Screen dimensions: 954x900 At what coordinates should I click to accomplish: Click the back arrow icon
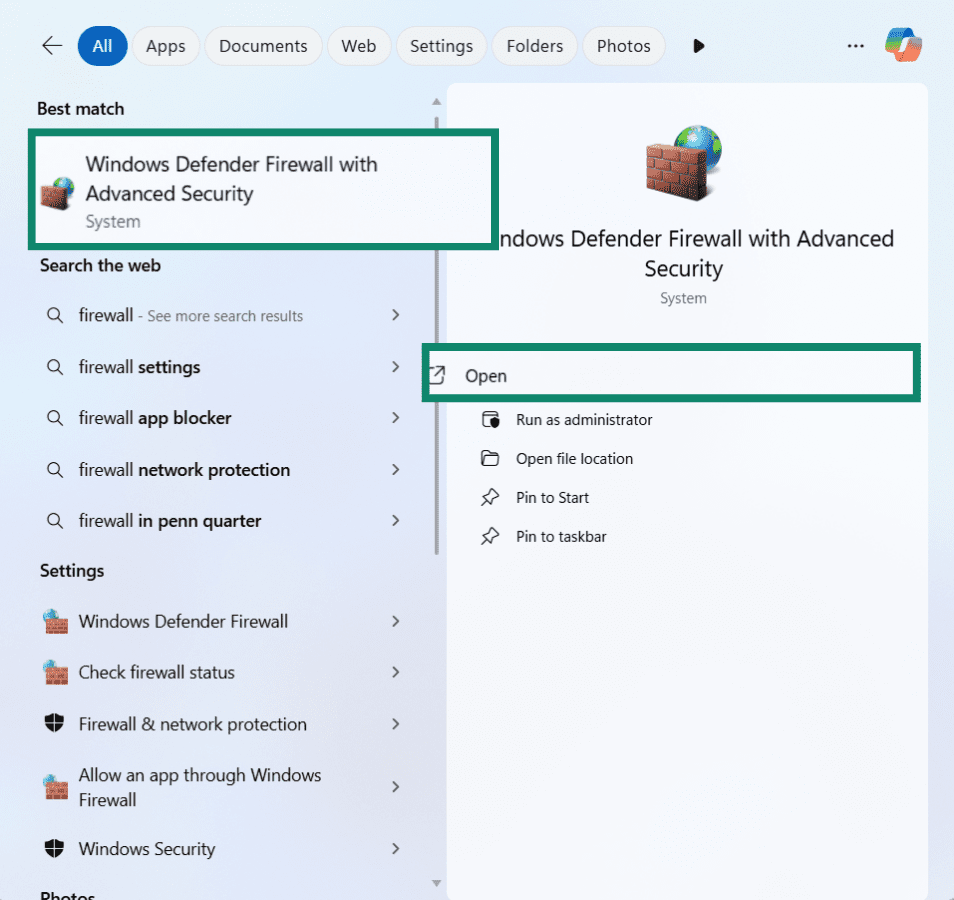point(52,46)
